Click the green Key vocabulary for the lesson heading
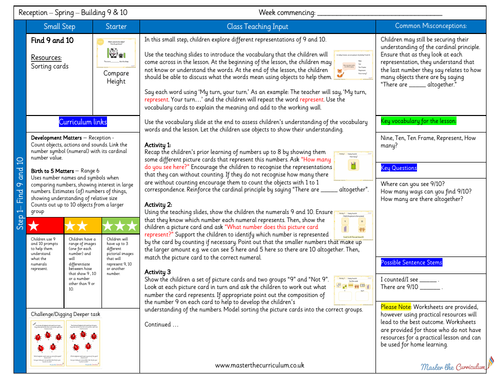The image size is (500, 375). point(418,121)
